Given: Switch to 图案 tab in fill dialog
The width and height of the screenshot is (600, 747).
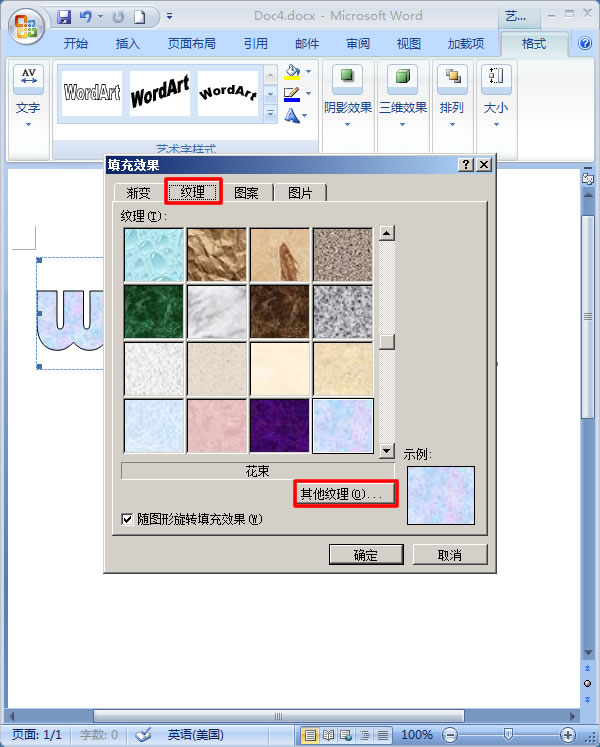Looking at the screenshot, I should (x=246, y=192).
